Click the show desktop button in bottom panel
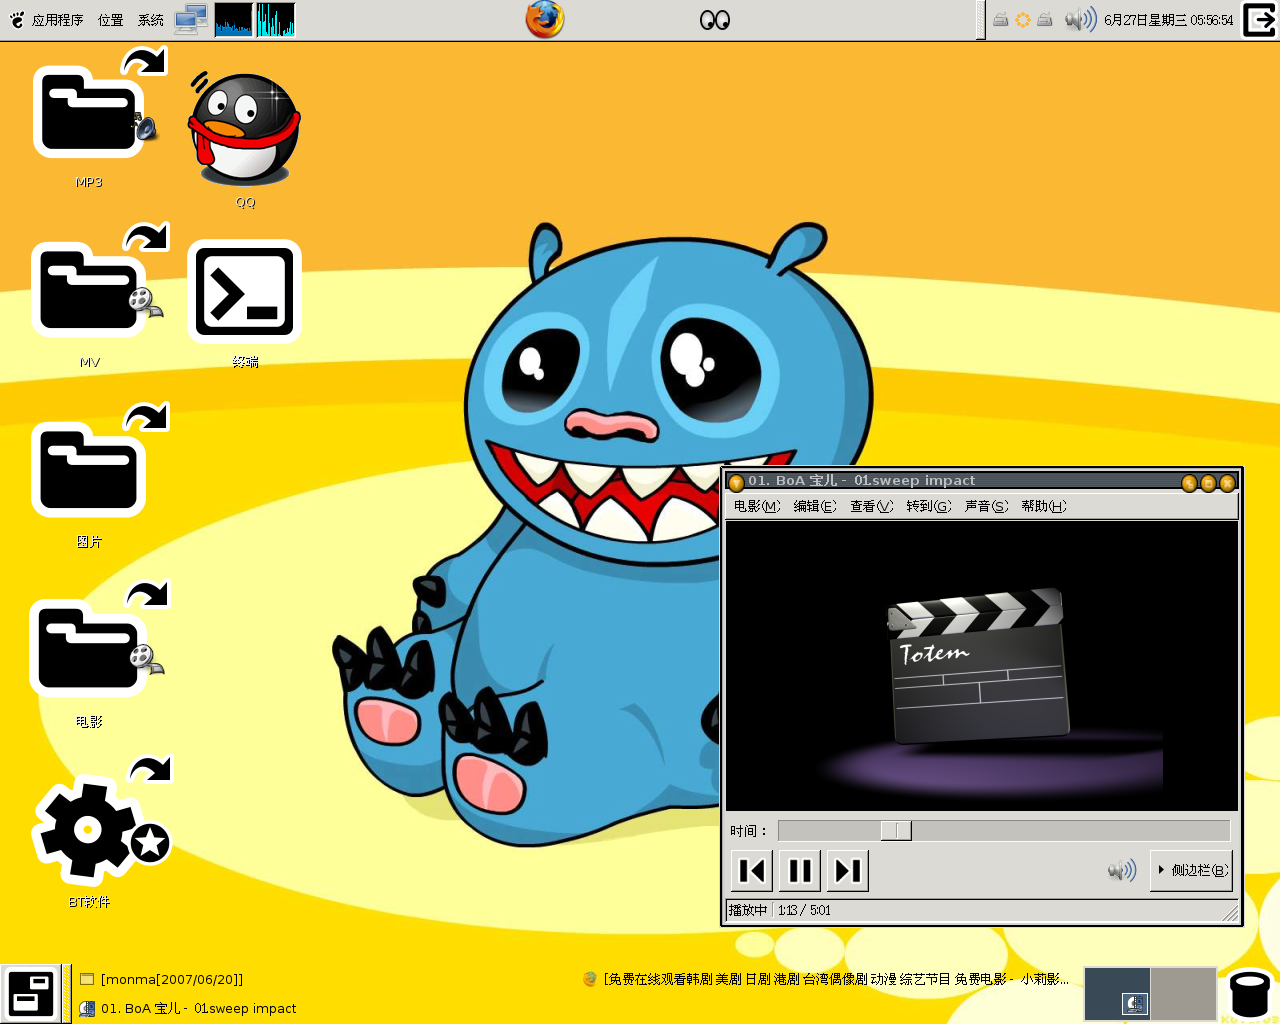Viewport: 1280px width, 1024px height. 31,994
